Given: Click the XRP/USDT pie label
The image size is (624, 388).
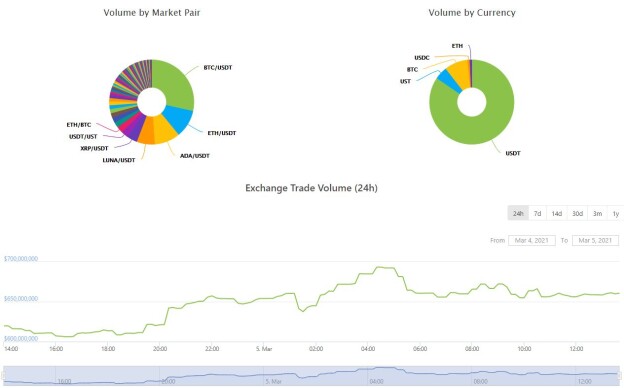Looking at the screenshot, I should [94, 148].
